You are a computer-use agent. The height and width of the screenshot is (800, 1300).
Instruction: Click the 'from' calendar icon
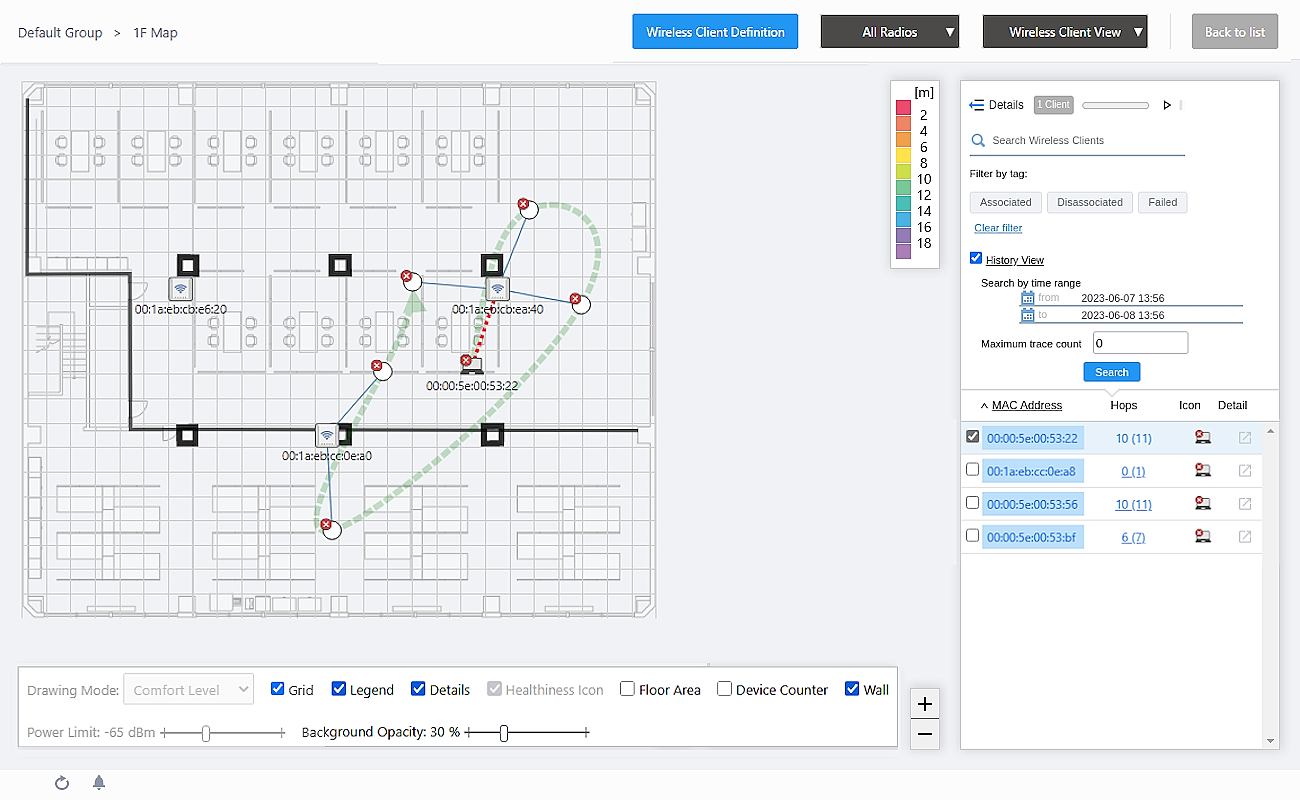coord(1028,298)
